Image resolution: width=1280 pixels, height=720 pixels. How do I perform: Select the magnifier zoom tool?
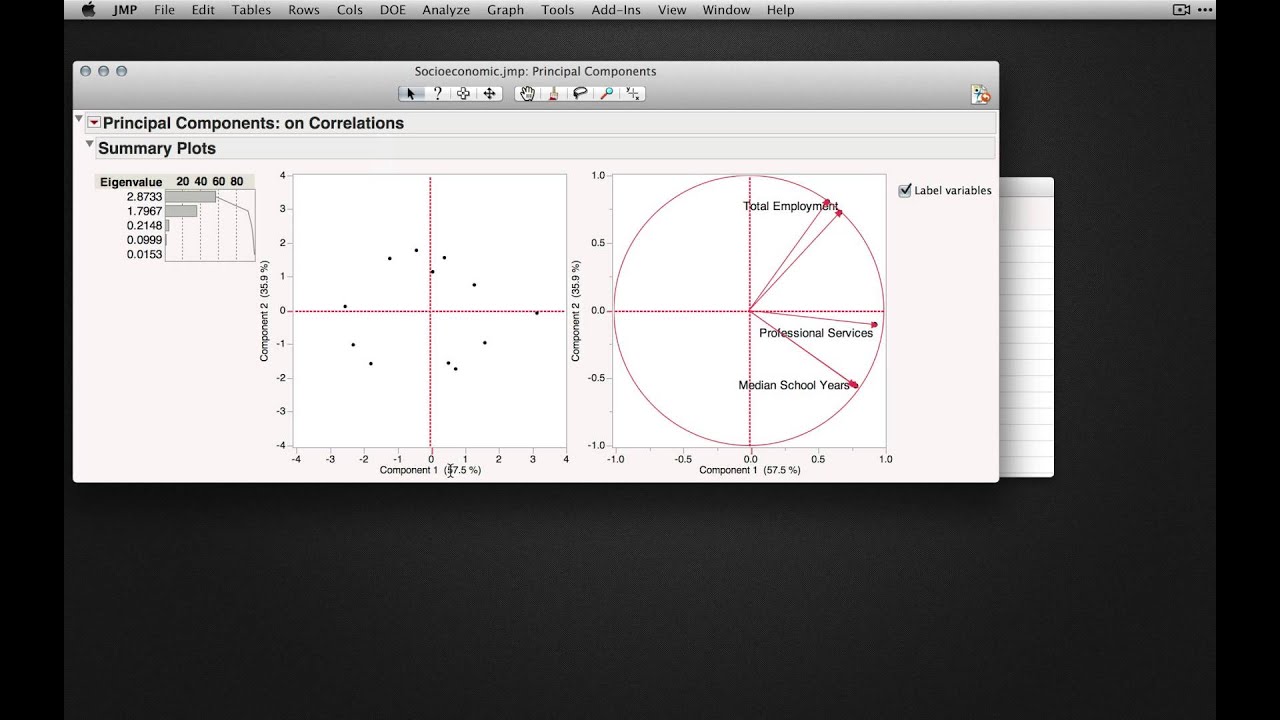click(x=606, y=94)
